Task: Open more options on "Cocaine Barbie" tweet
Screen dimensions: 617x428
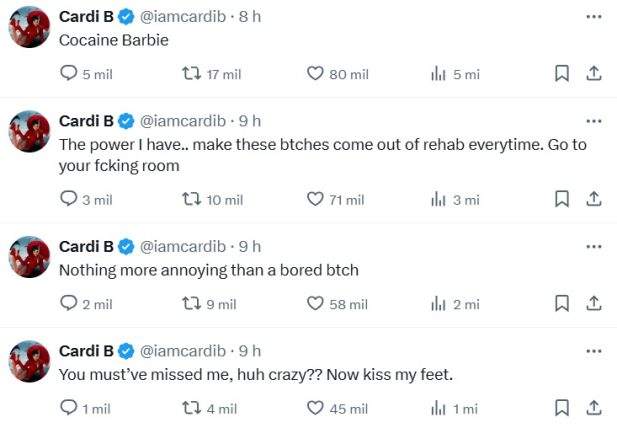Action: coord(594,17)
